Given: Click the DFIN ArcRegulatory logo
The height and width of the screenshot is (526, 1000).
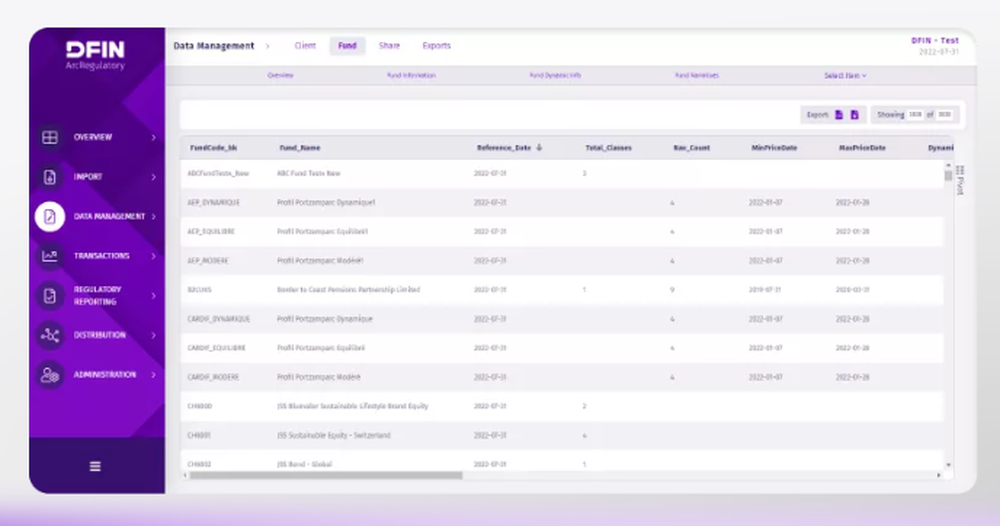Looking at the screenshot, I should 95,55.
